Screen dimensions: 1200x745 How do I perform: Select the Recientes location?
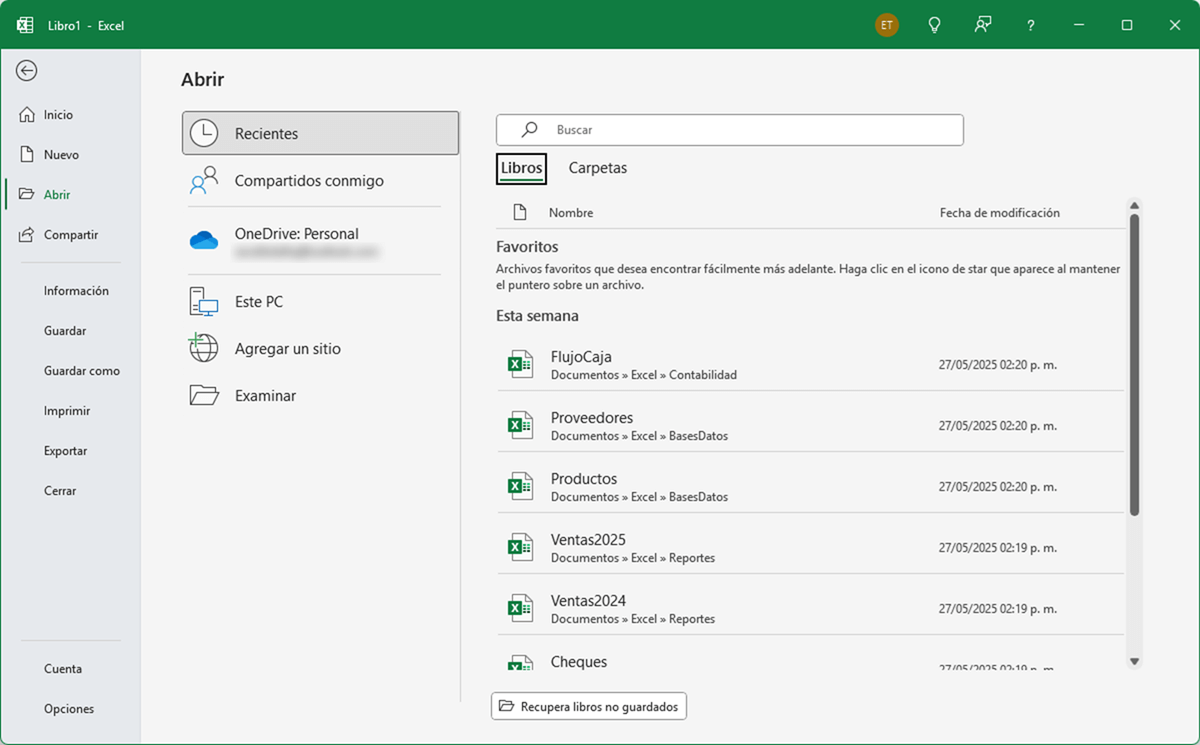coord(320,133)
